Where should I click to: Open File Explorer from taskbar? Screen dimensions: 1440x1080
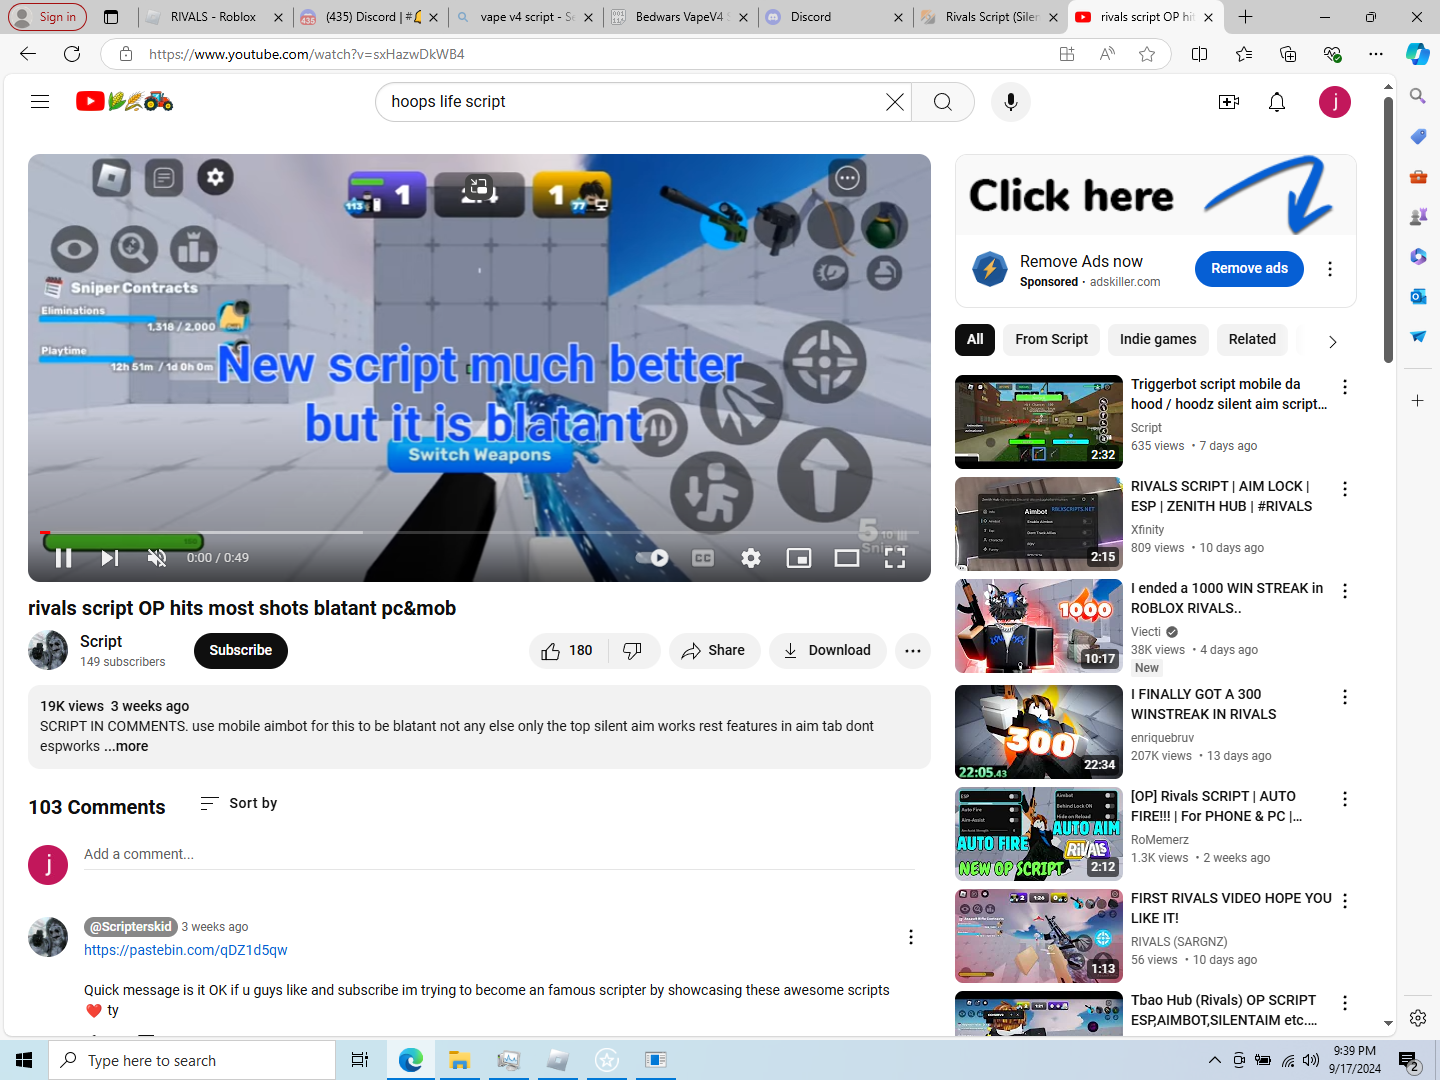point(459,1060)
